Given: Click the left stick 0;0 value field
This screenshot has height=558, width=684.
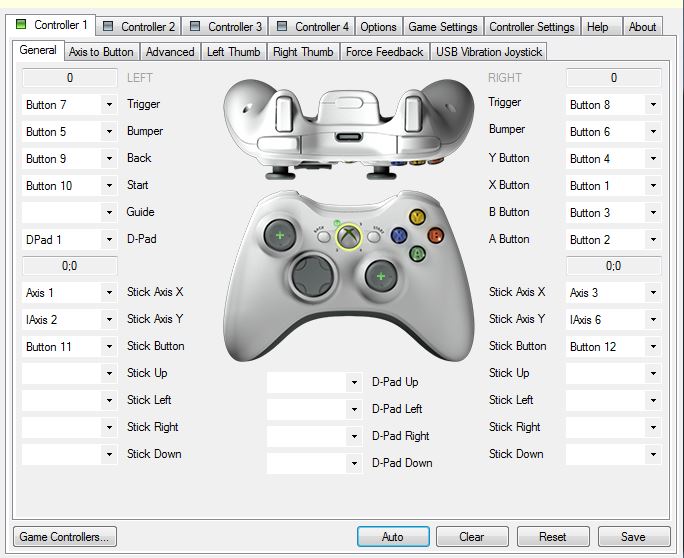Looking at the screenshot, I should [x=70, y=266].
